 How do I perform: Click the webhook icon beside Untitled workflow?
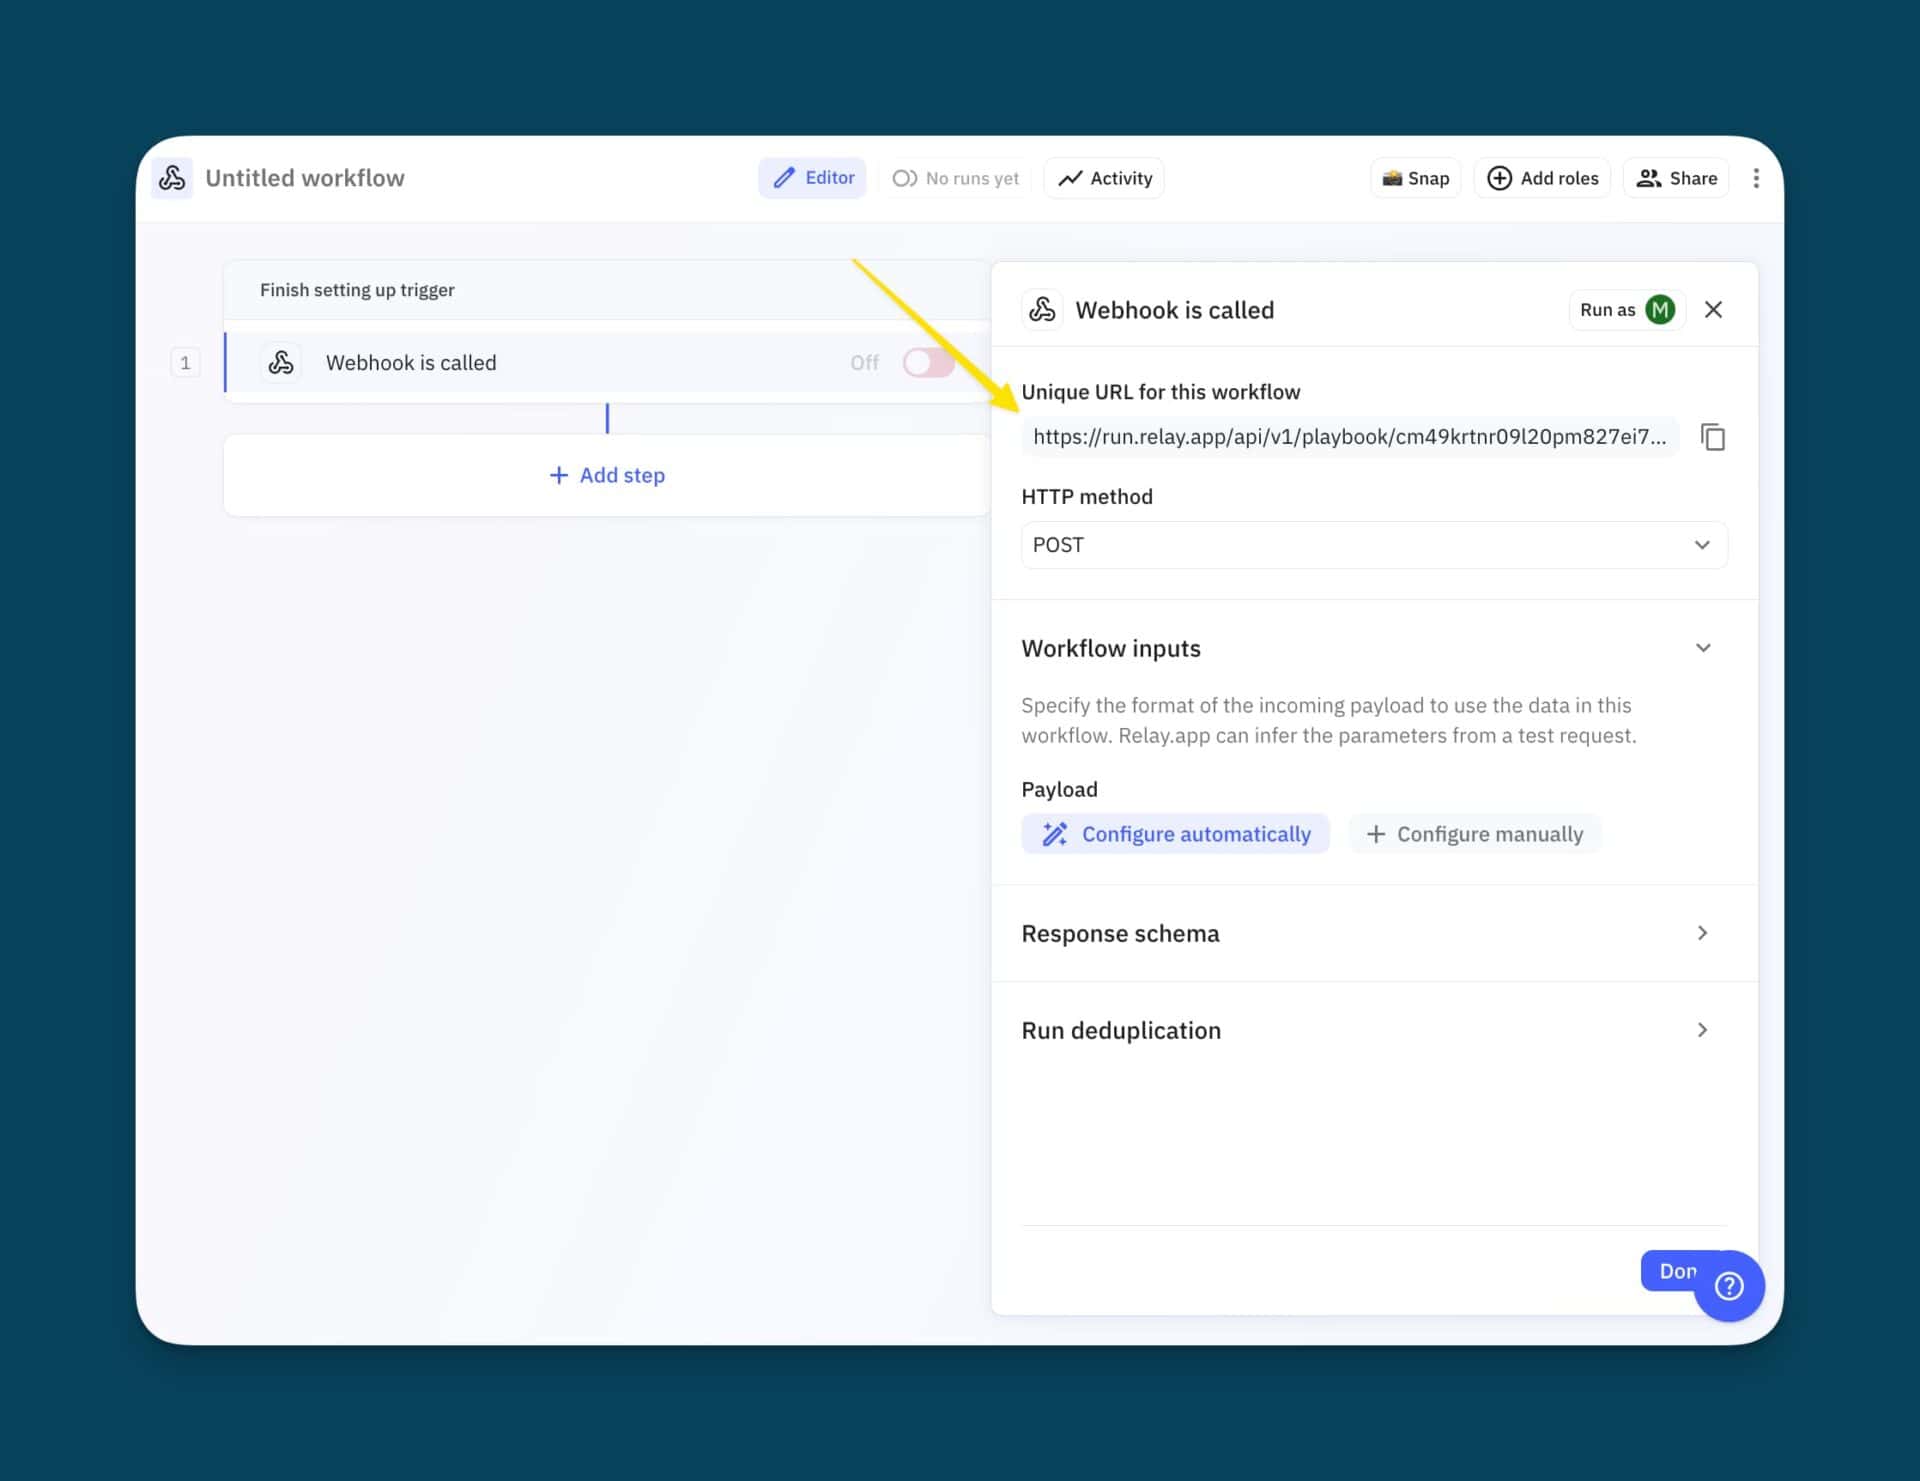(172, 178)
